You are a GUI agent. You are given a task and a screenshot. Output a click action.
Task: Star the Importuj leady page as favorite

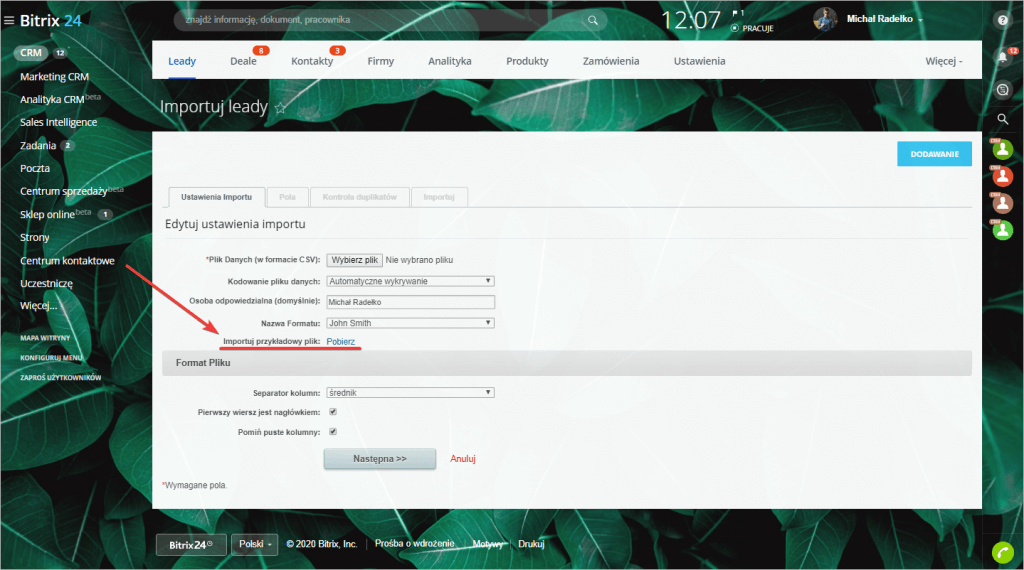click(x=280, y=108)
